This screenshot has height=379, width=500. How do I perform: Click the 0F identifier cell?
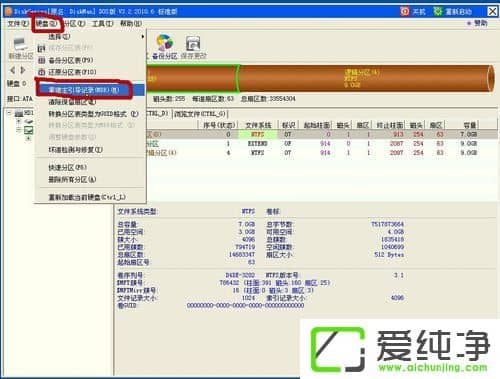tap(287, 143)
